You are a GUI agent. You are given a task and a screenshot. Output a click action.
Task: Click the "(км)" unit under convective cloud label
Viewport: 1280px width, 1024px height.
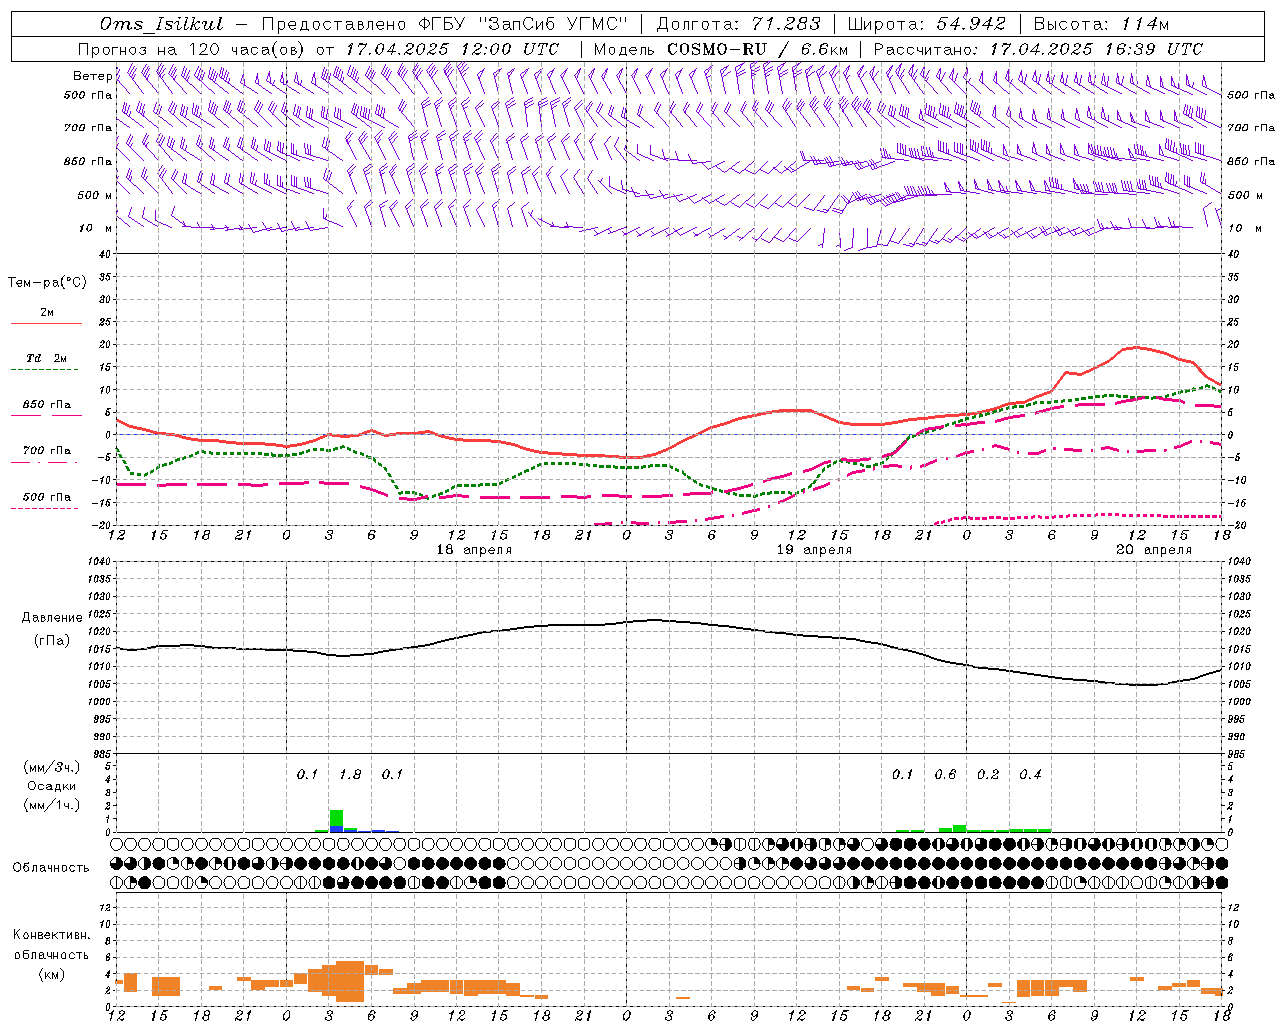(52, 973)
